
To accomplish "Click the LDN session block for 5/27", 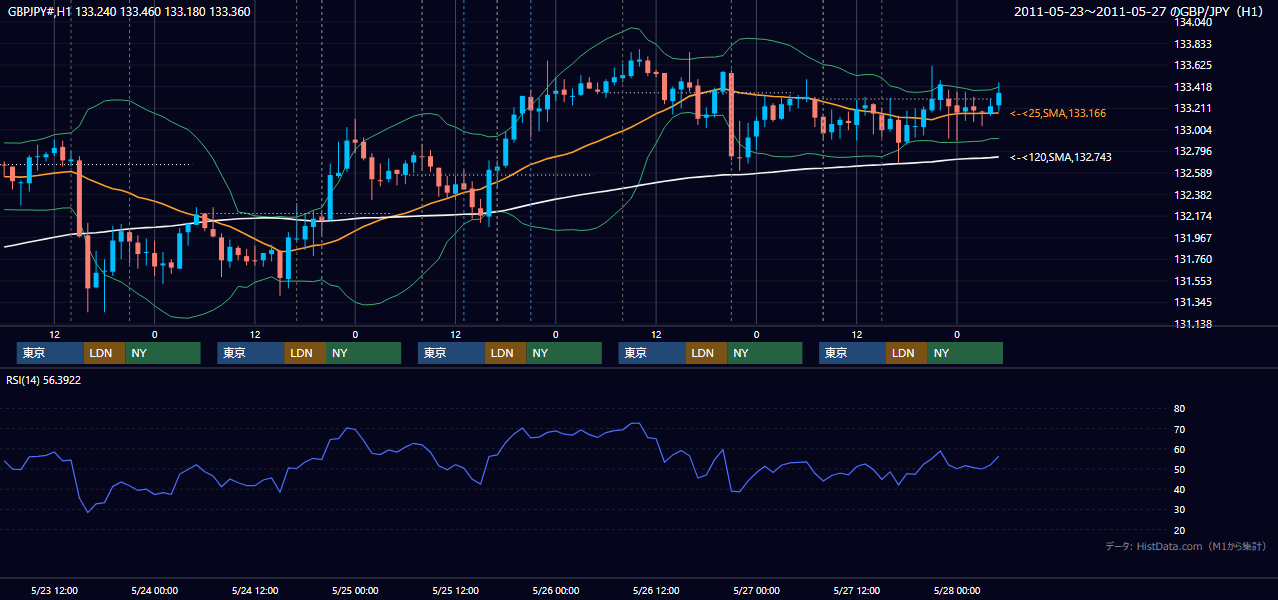I will (x=906, y=353).
